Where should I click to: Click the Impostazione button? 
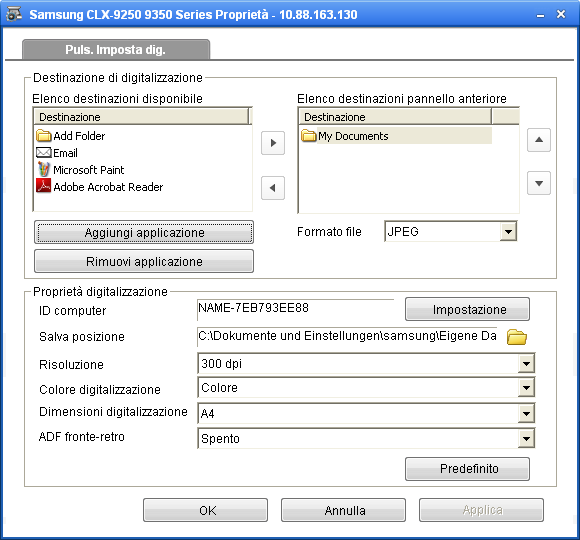tap(468, 309)
